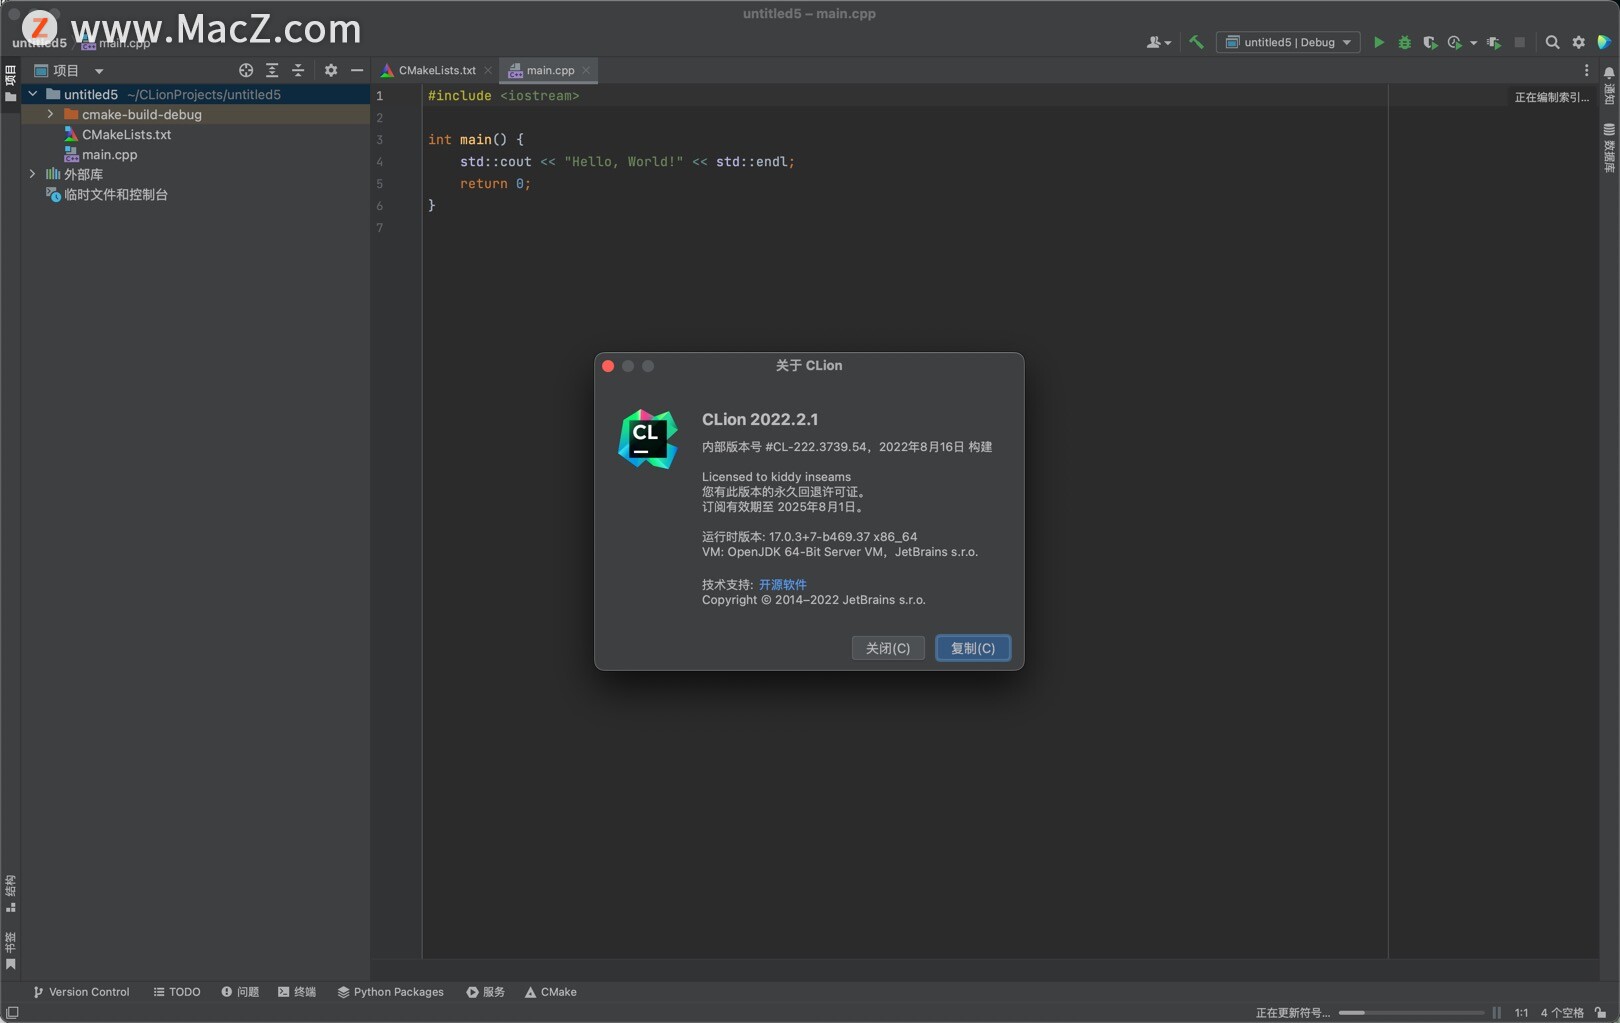1620x1023 pixels.
Task: Open the 开源软件 link in About dialog
Action: point(782,584)
